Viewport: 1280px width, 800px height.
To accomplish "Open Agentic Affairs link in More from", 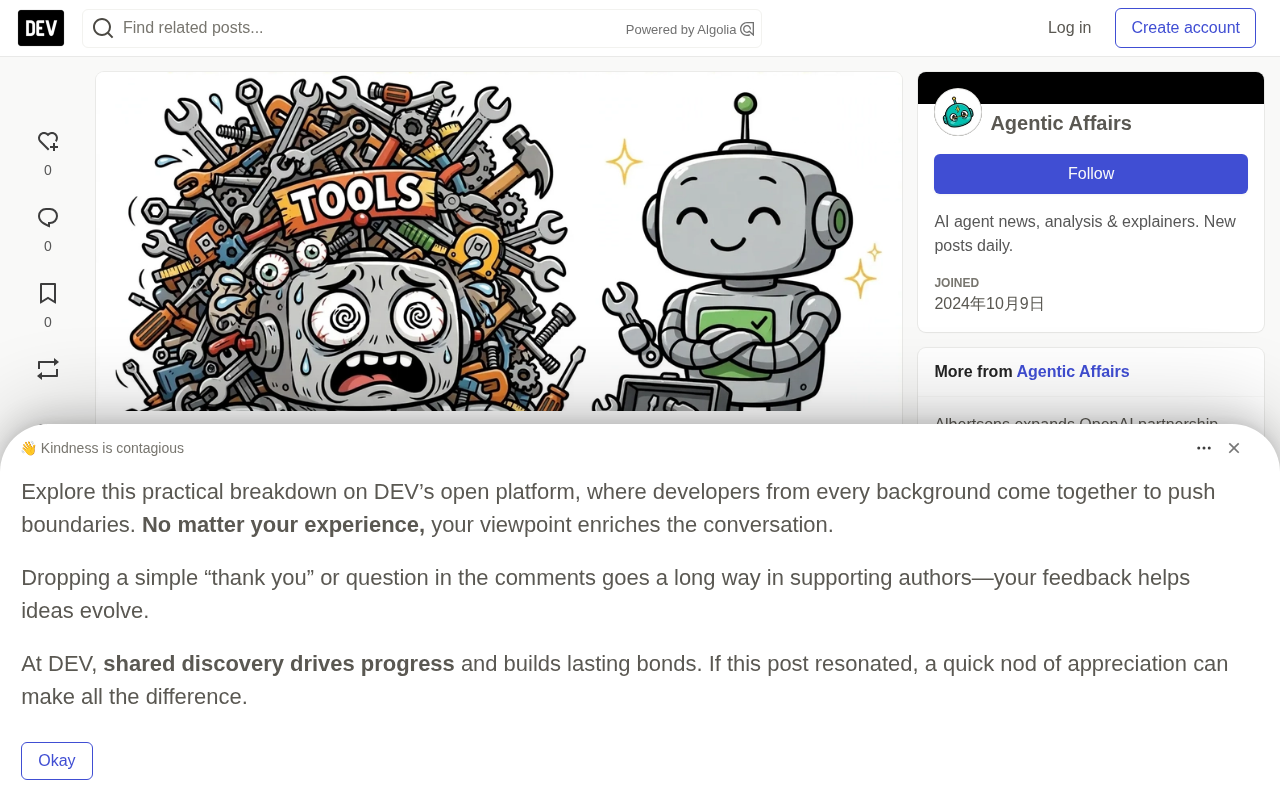I will point(1073,372).
